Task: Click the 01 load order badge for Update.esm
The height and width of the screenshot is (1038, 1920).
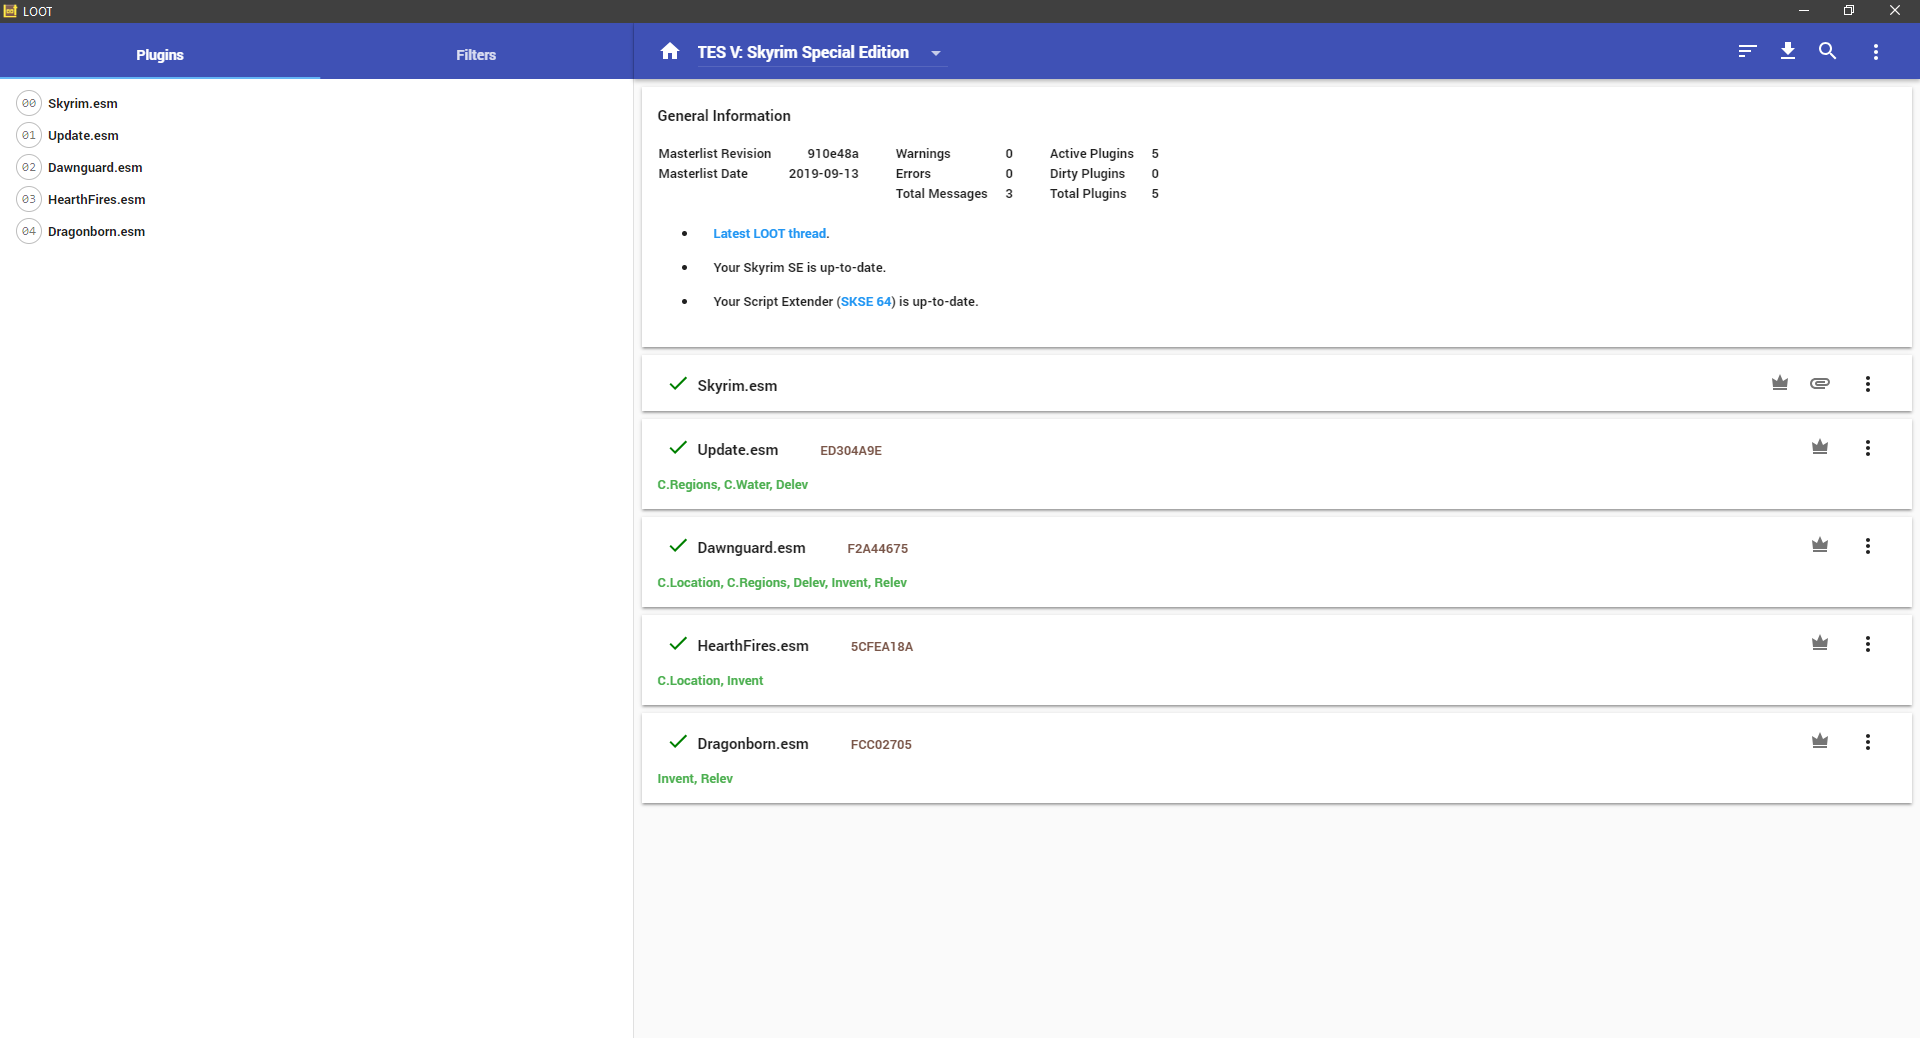Action: [29, 135]
